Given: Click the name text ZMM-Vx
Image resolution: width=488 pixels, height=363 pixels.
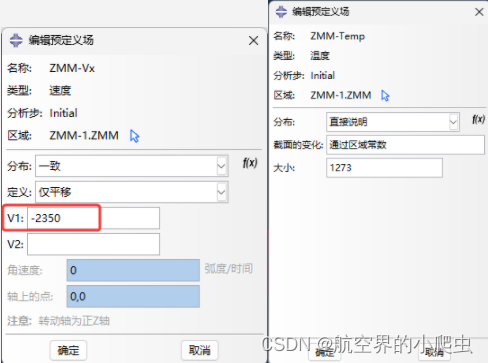Looking at the screenshot, I should click(72, 68).
